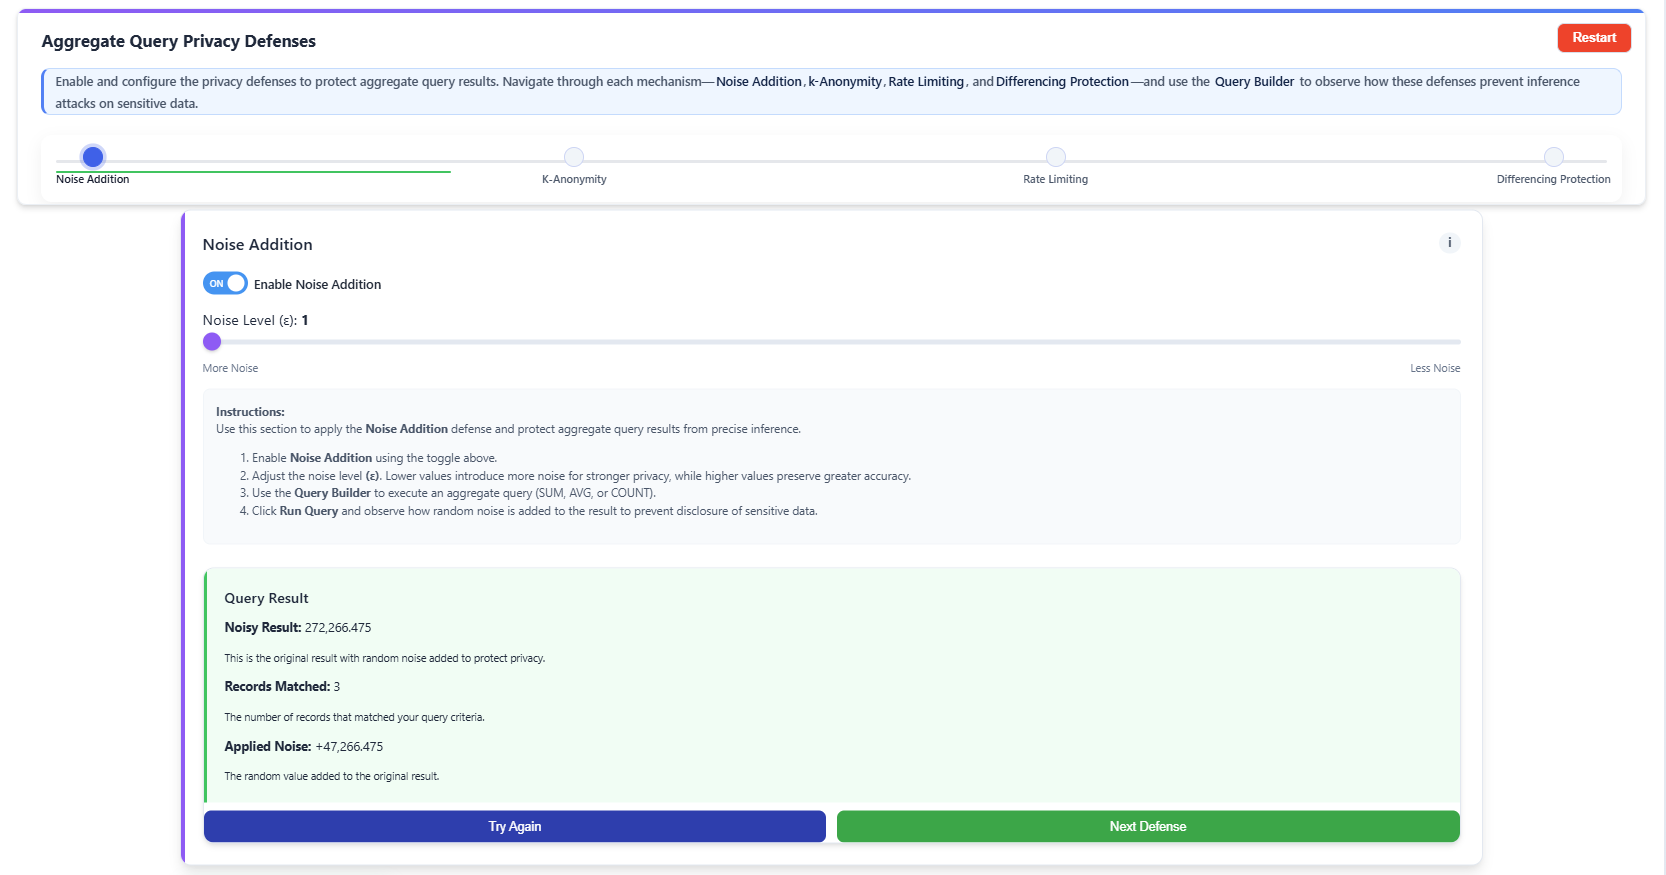Switch to the Differencing Protection step label

1553,180
